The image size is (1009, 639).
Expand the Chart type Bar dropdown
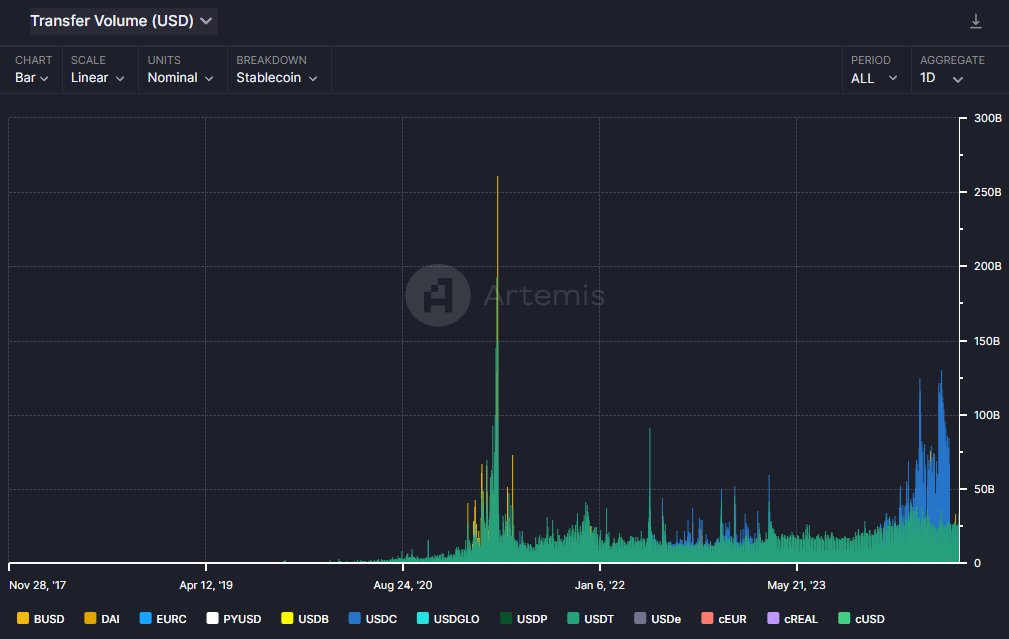(32, 78)
